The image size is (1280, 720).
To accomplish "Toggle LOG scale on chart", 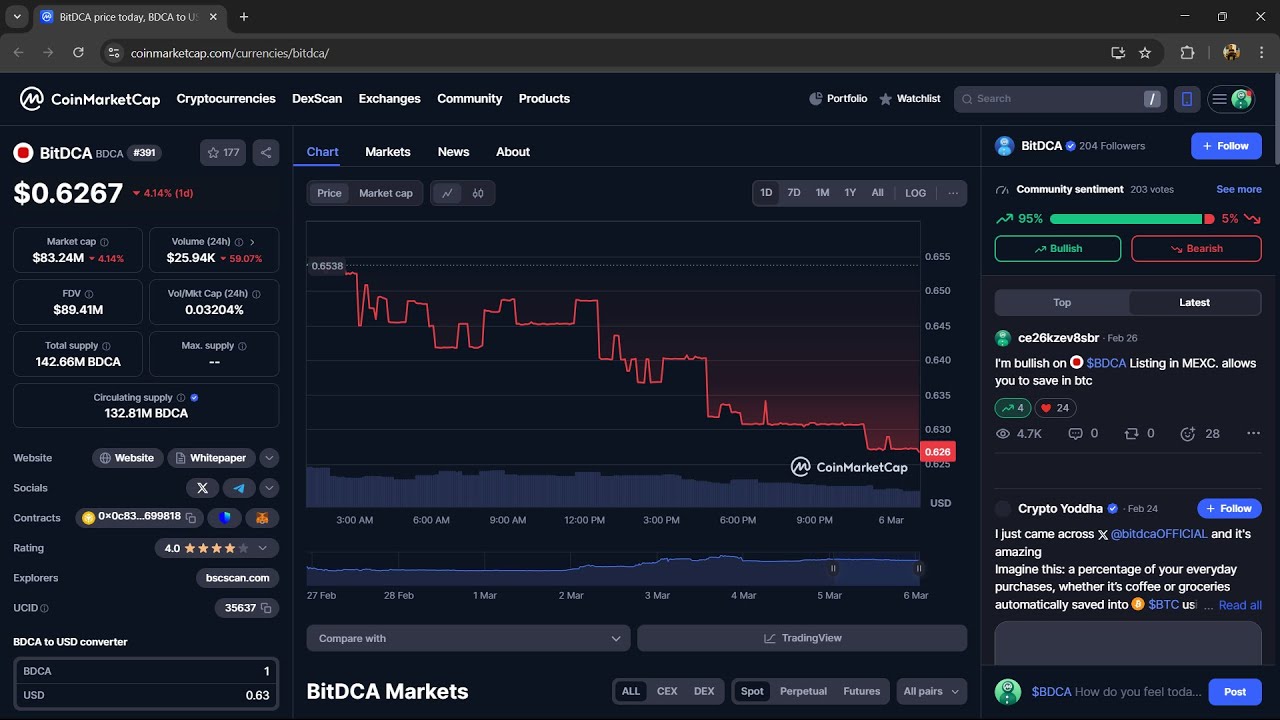I will click(916, 193).
